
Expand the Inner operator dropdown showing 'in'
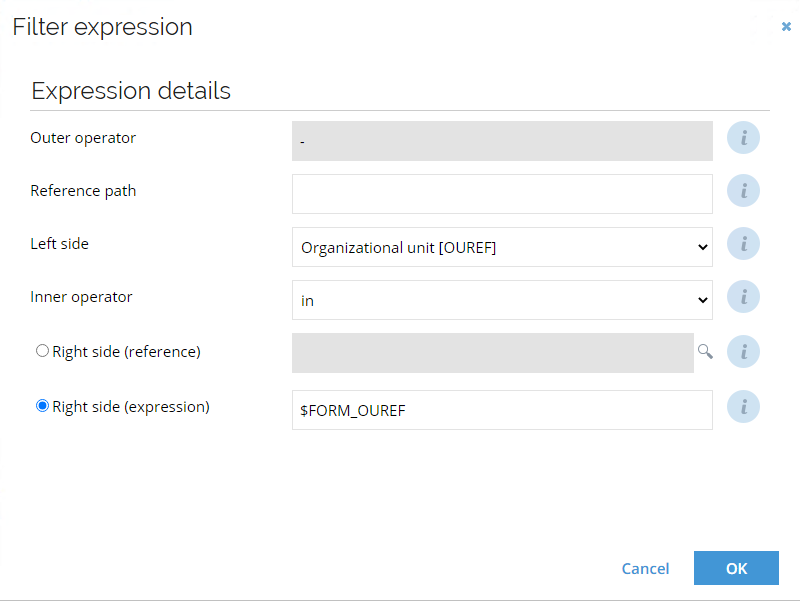point(502,300)
